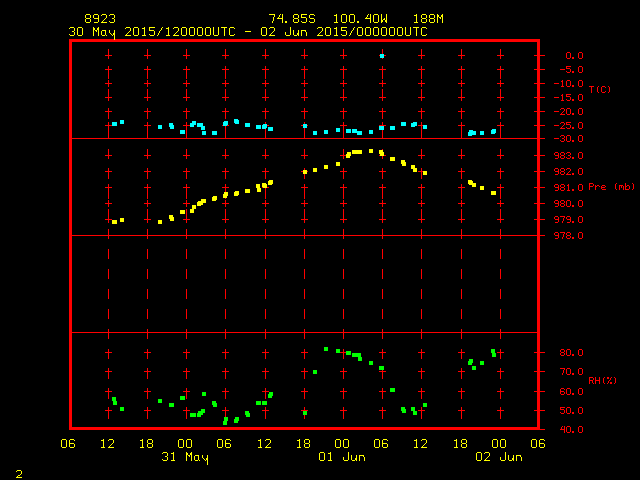Screen dimensions: 640x480
Task: Click the '983.0' pressure tick label
Action: pos(569,156)
